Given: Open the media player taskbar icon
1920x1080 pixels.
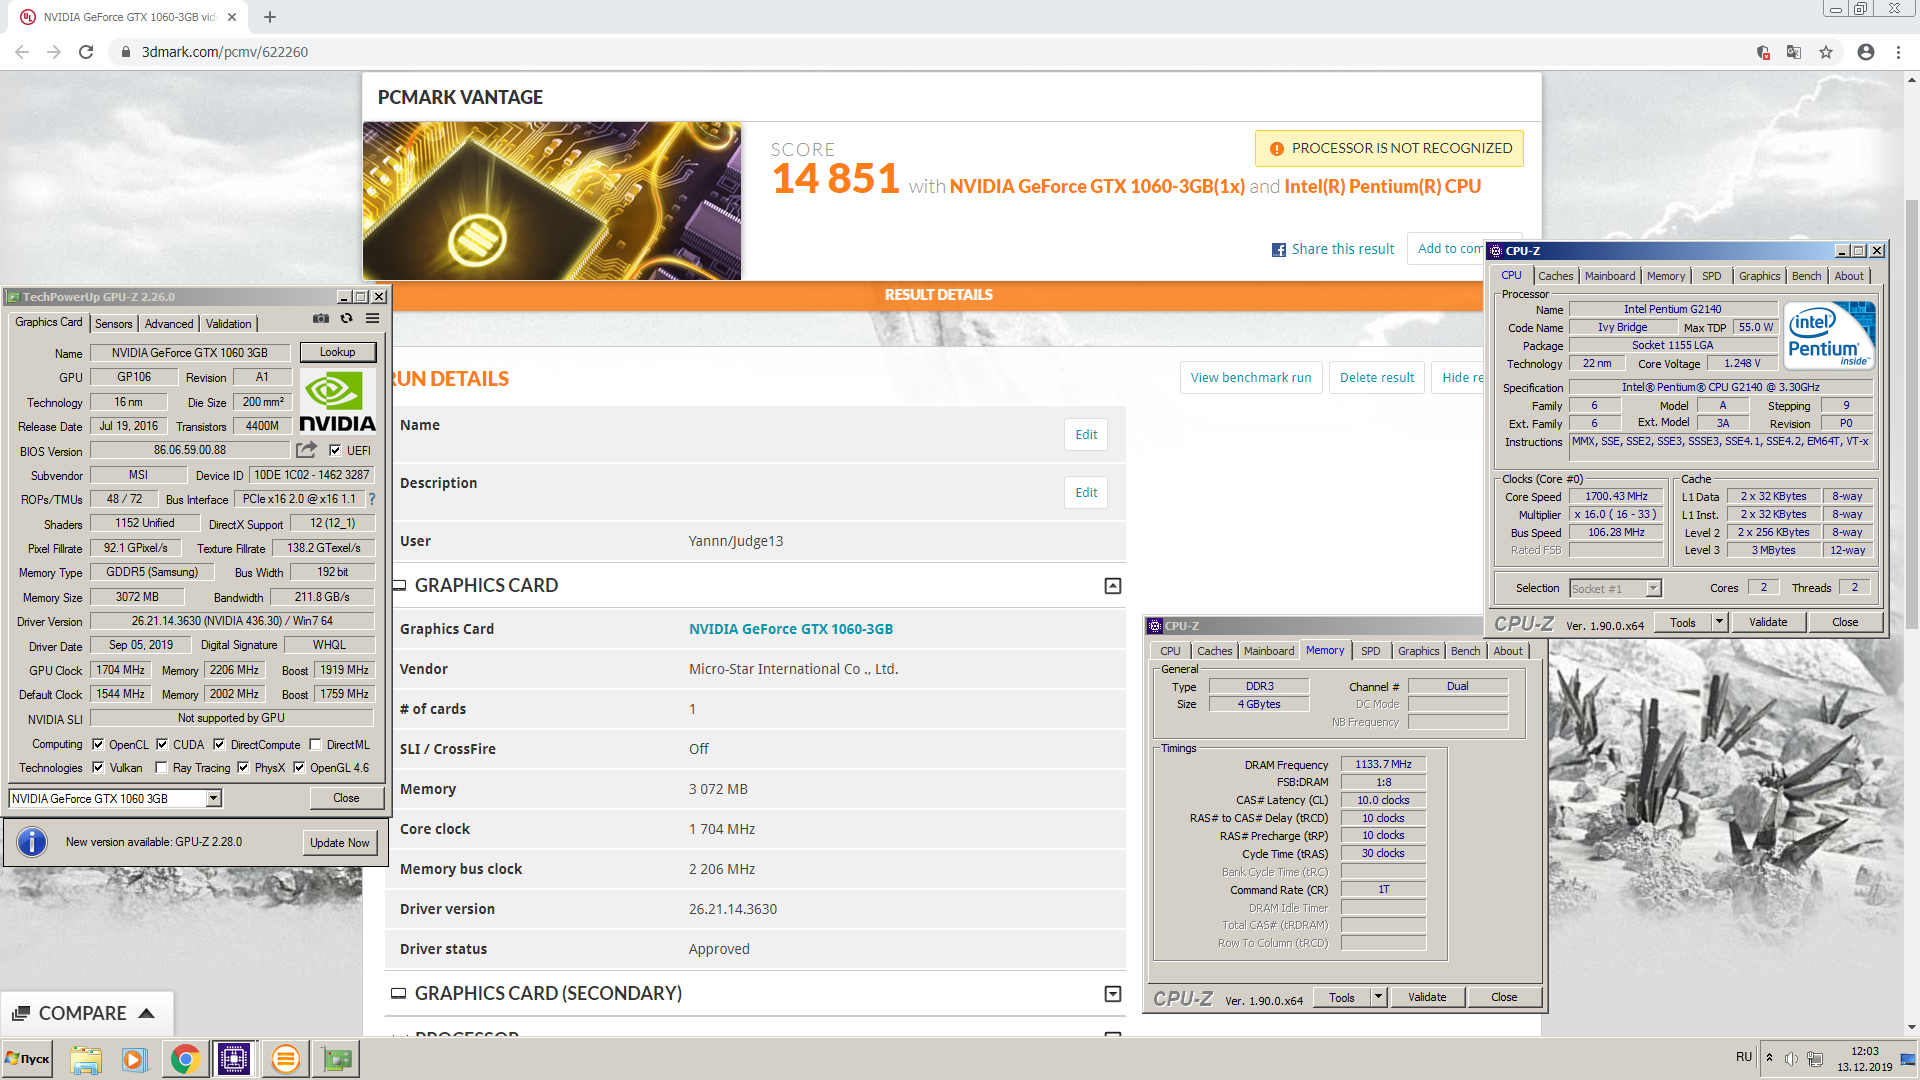Looking at the screenshot, I should point(134,1059).
